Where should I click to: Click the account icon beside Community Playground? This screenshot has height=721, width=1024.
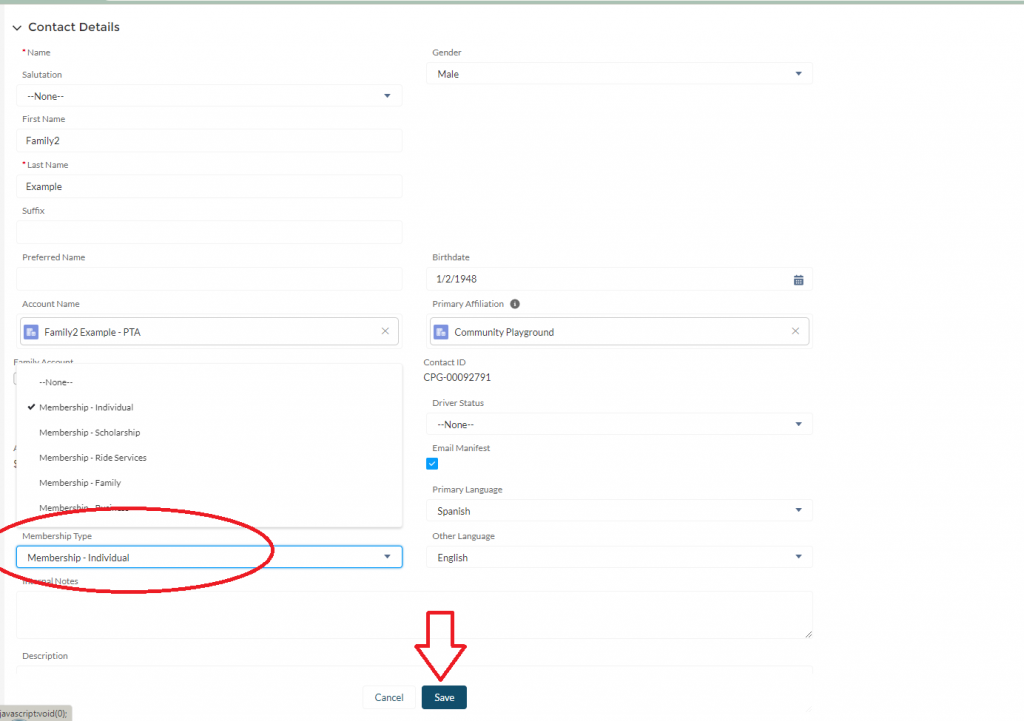point(442,332)
